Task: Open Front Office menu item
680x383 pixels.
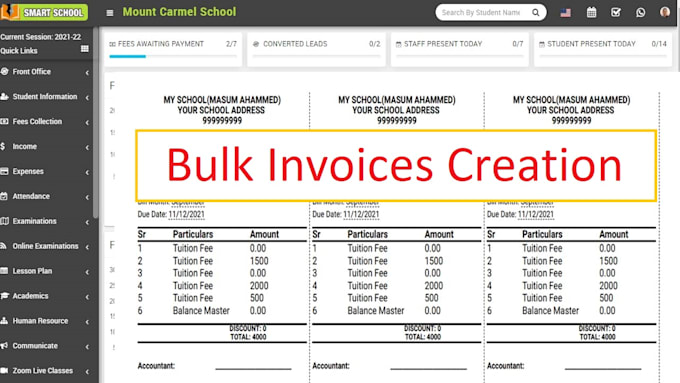Action: pyautogui.click(x=46, y=72)
